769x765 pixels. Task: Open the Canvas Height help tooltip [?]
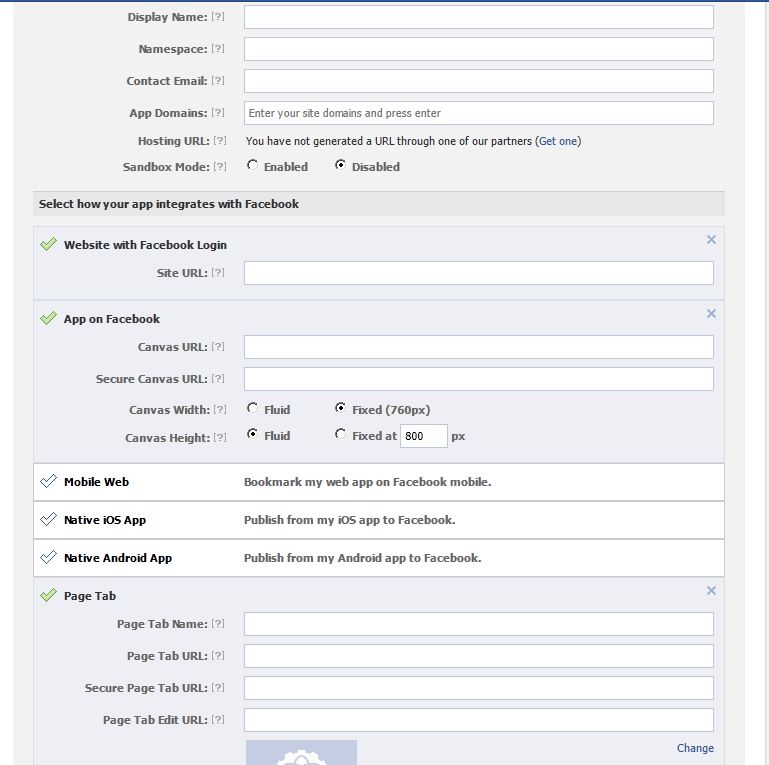coord(220,437)
